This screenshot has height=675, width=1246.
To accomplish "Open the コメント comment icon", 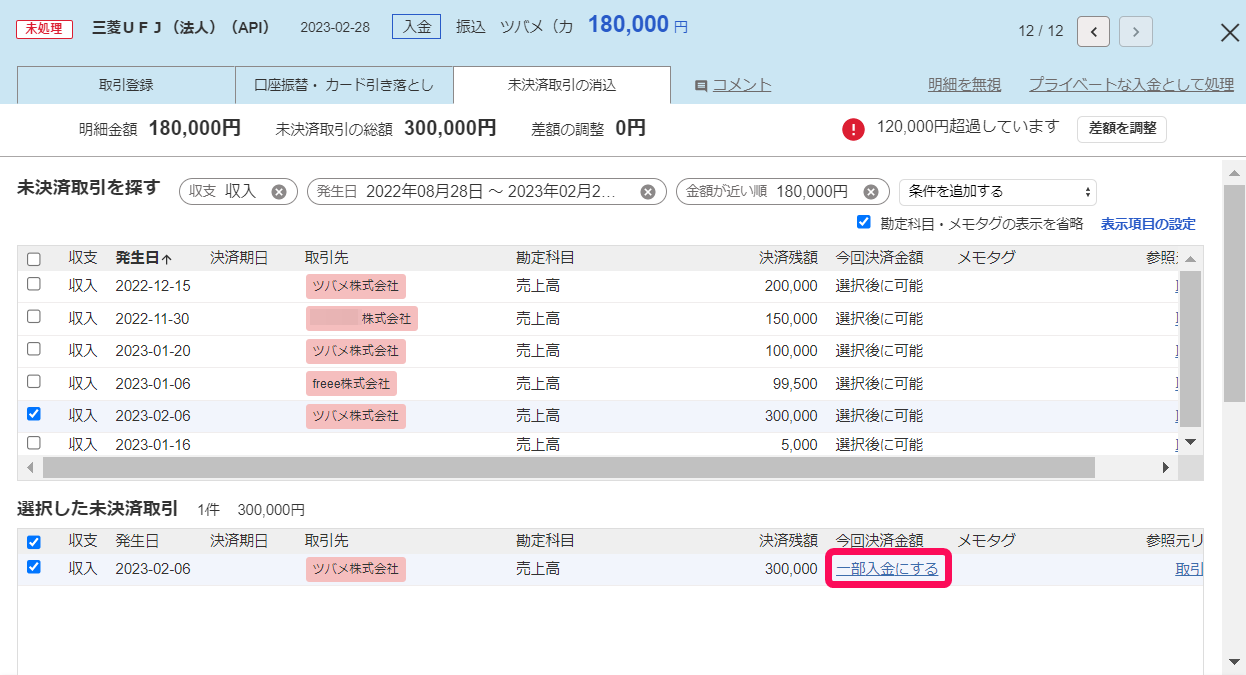I will coord(701,86).
